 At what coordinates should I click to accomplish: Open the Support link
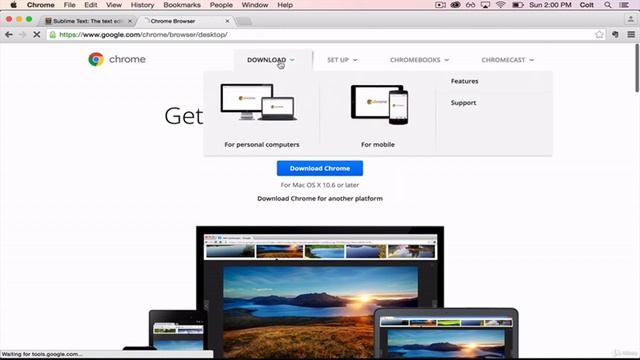(463, 103)
